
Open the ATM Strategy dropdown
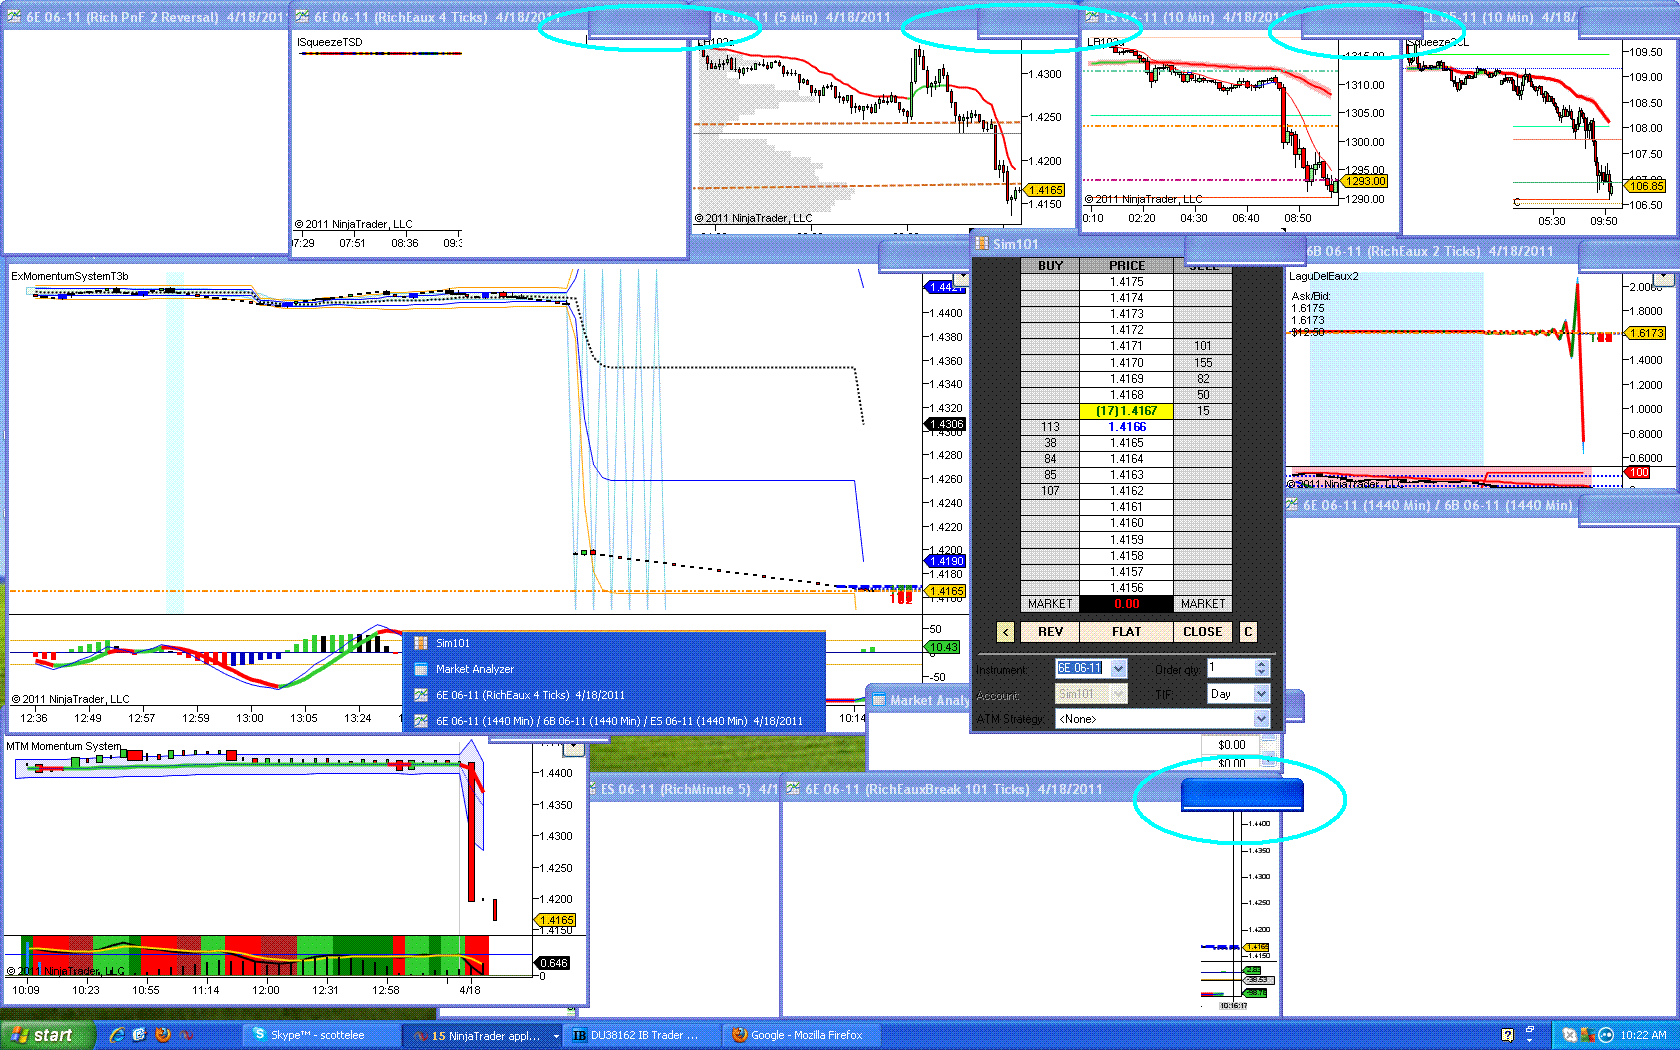click(x=1261, y=719)
